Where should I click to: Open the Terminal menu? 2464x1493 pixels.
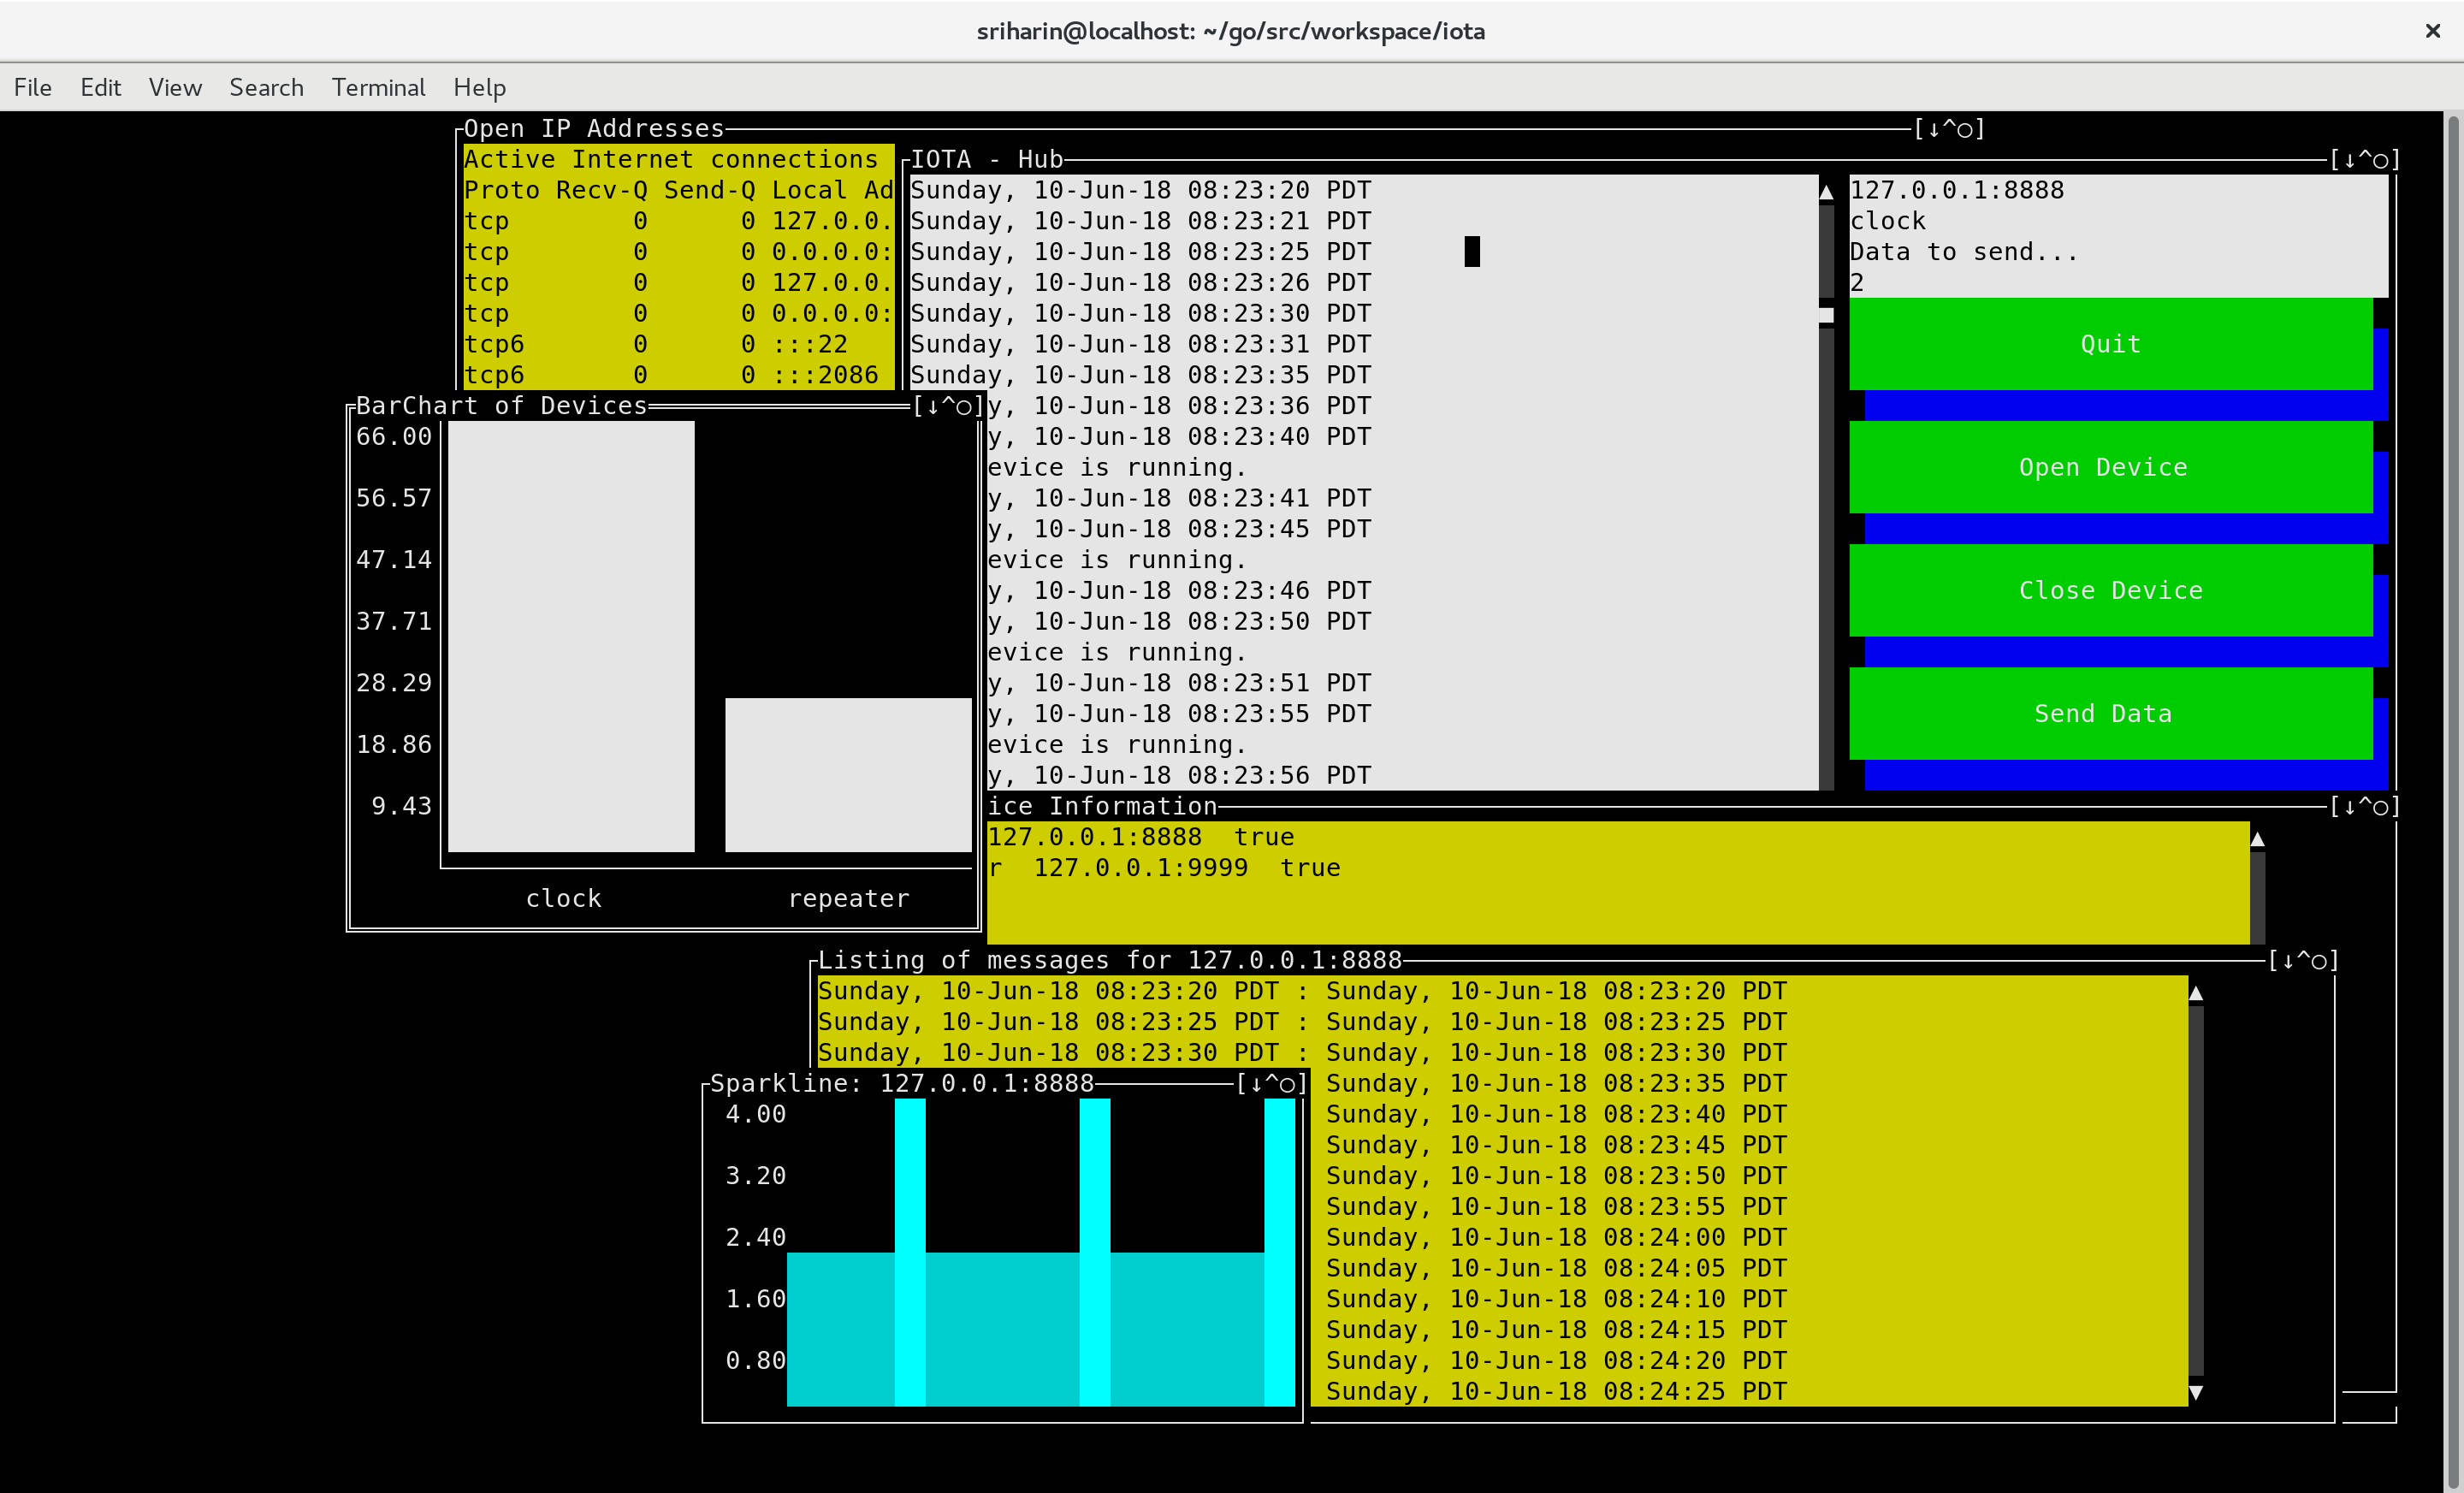pos(378,87)
